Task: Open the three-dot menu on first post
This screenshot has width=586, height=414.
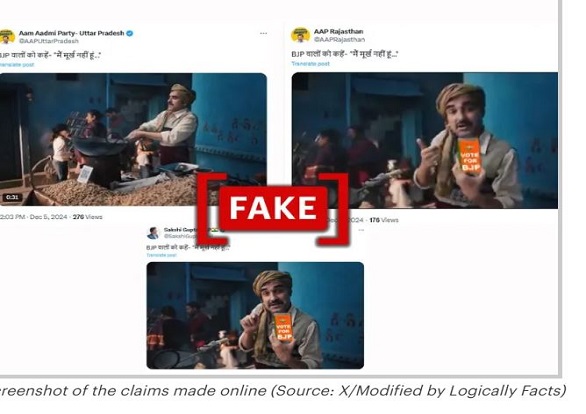Action: 263,33
